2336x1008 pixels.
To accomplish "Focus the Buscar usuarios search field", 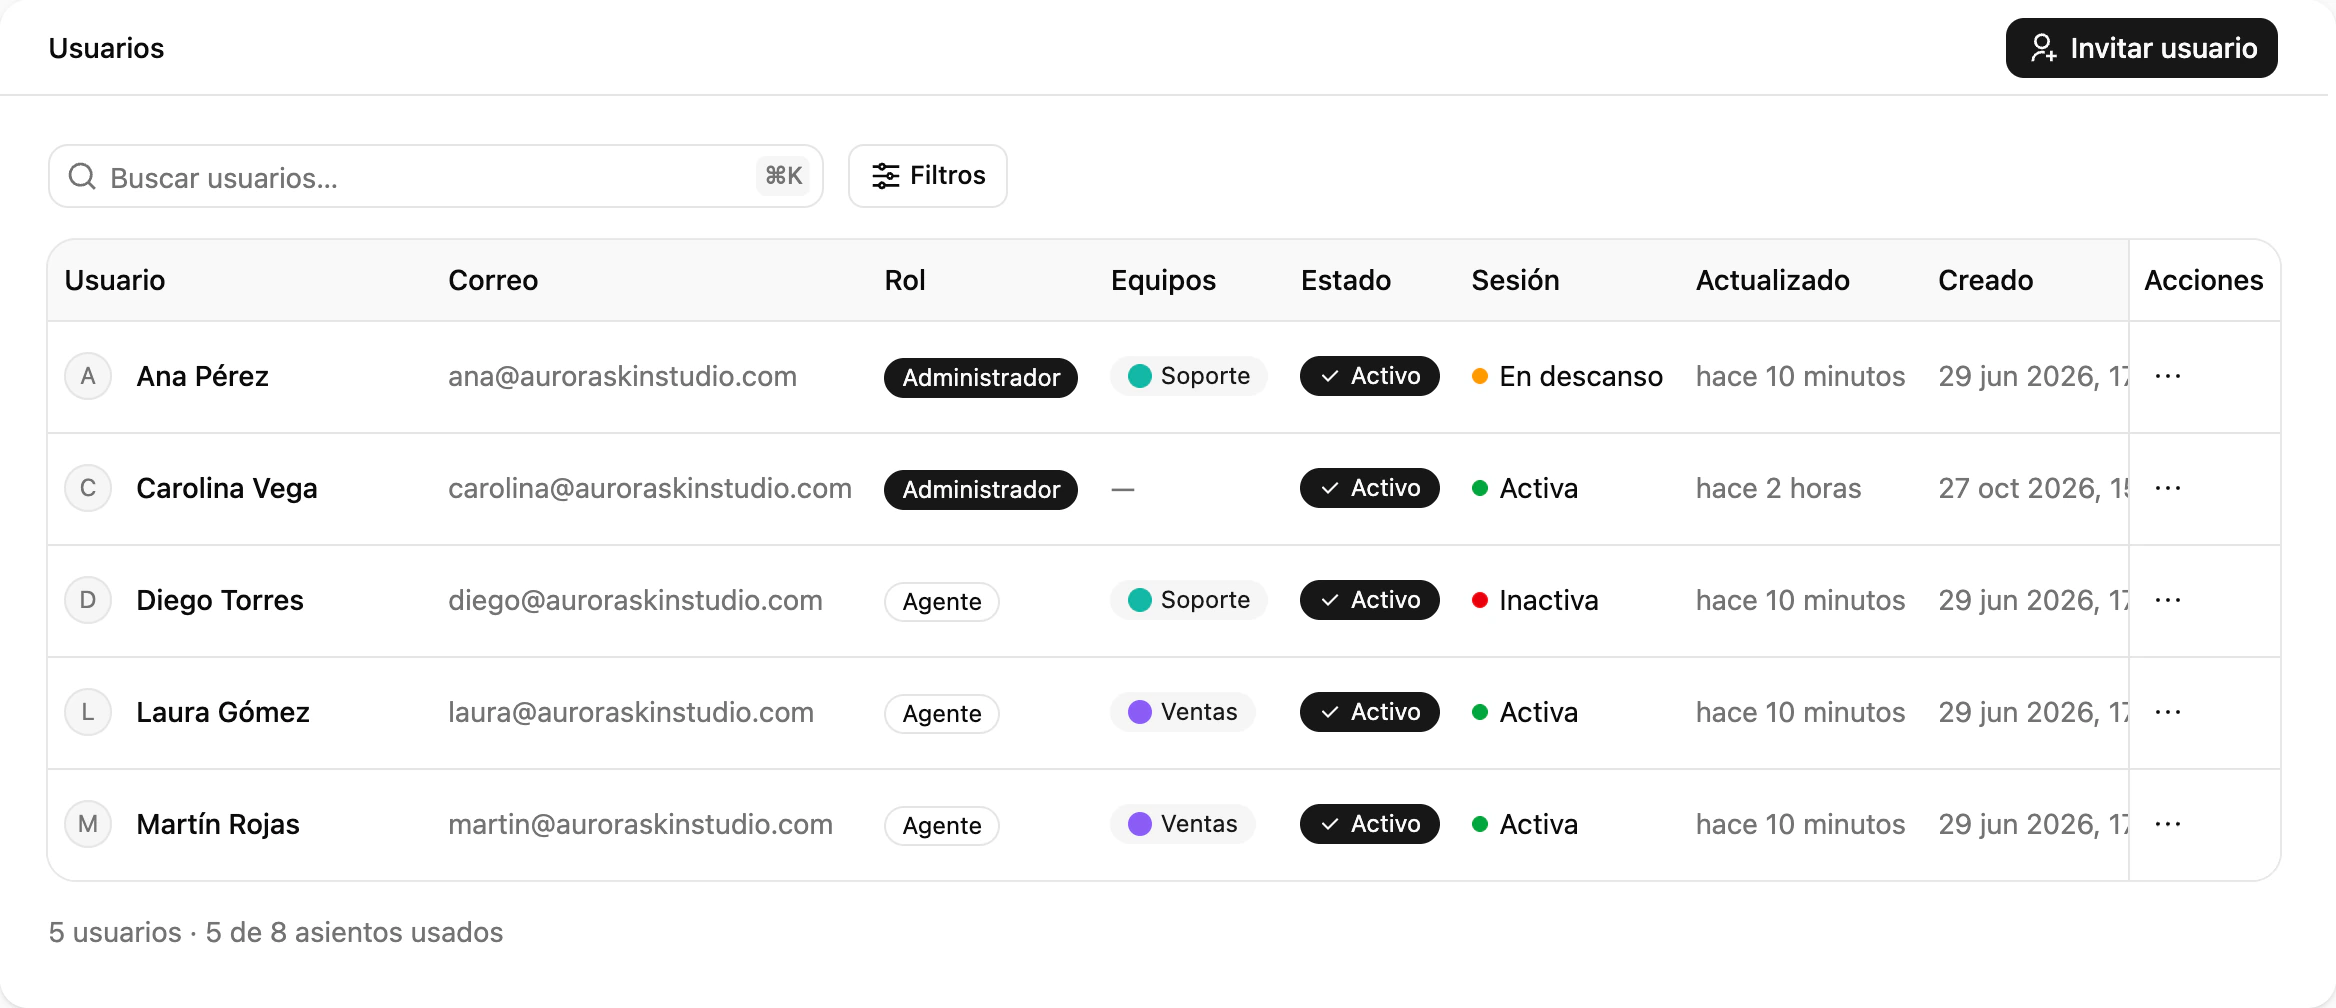I will click(x=436, y=176).
